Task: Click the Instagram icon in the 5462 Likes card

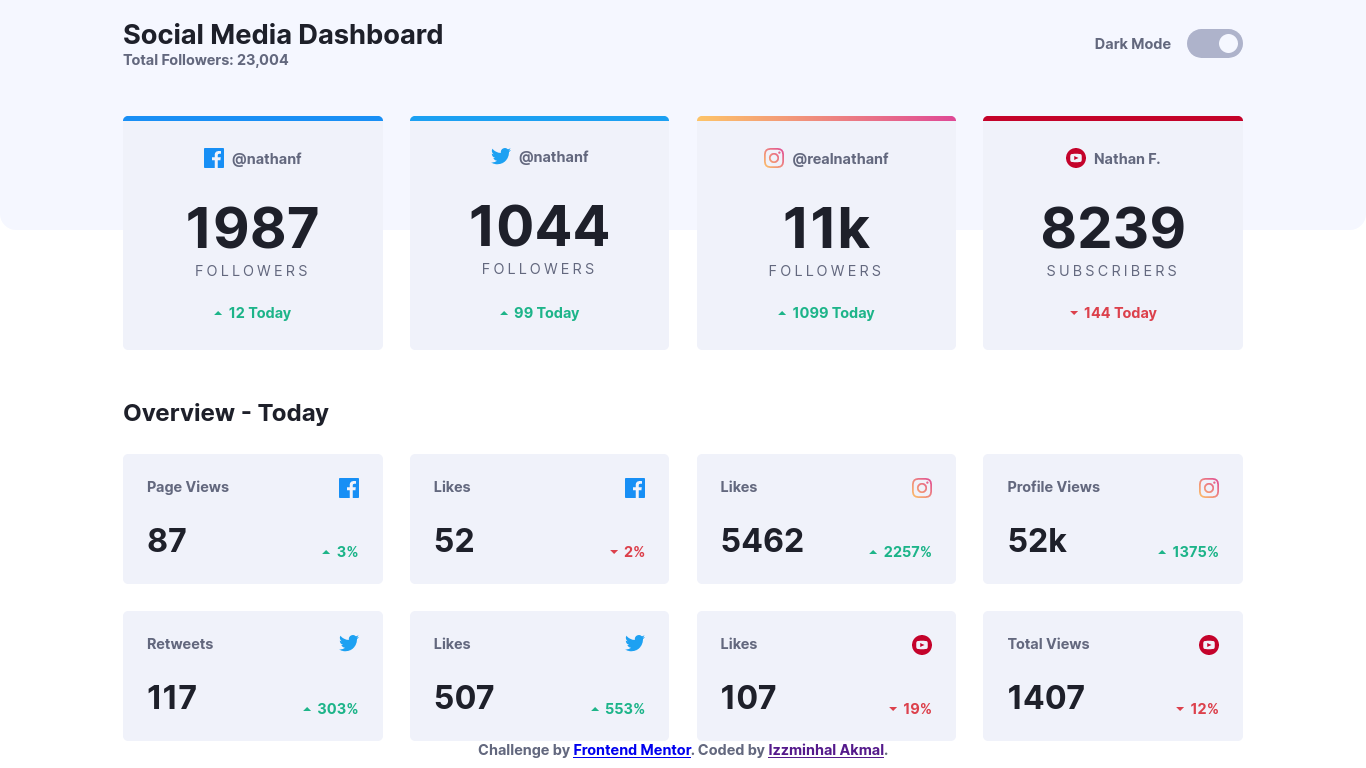Action: coord(922,488)
